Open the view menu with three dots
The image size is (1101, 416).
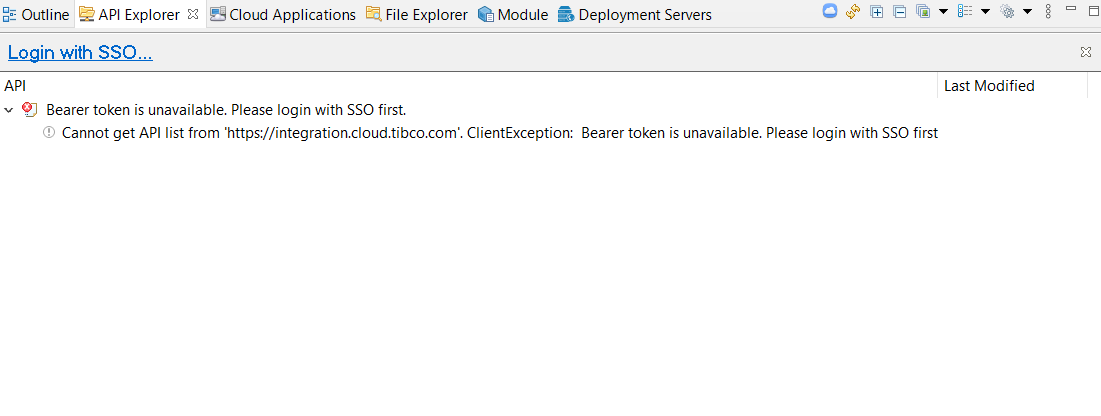(1048, 12)
